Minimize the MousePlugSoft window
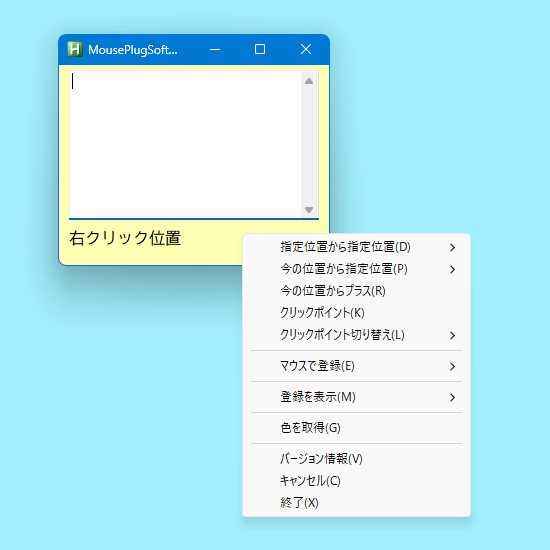 (215, 49)
